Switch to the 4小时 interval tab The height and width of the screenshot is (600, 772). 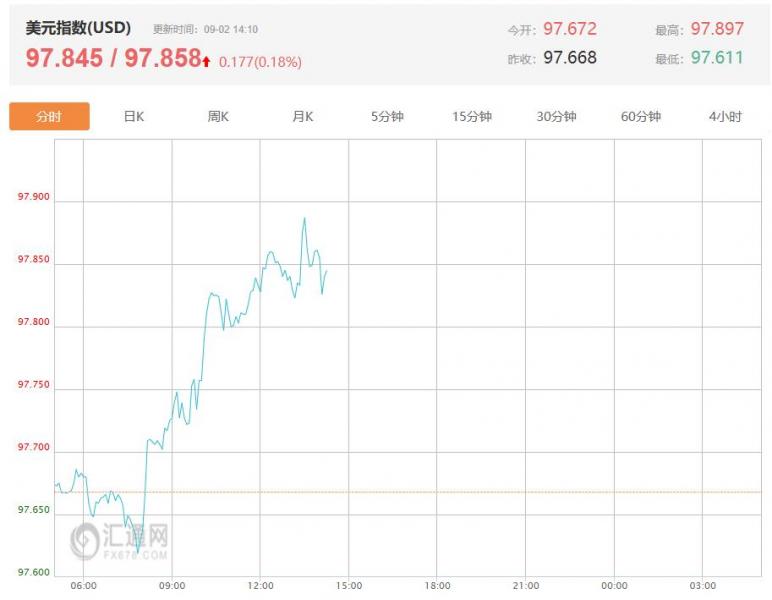coord(725,116)
